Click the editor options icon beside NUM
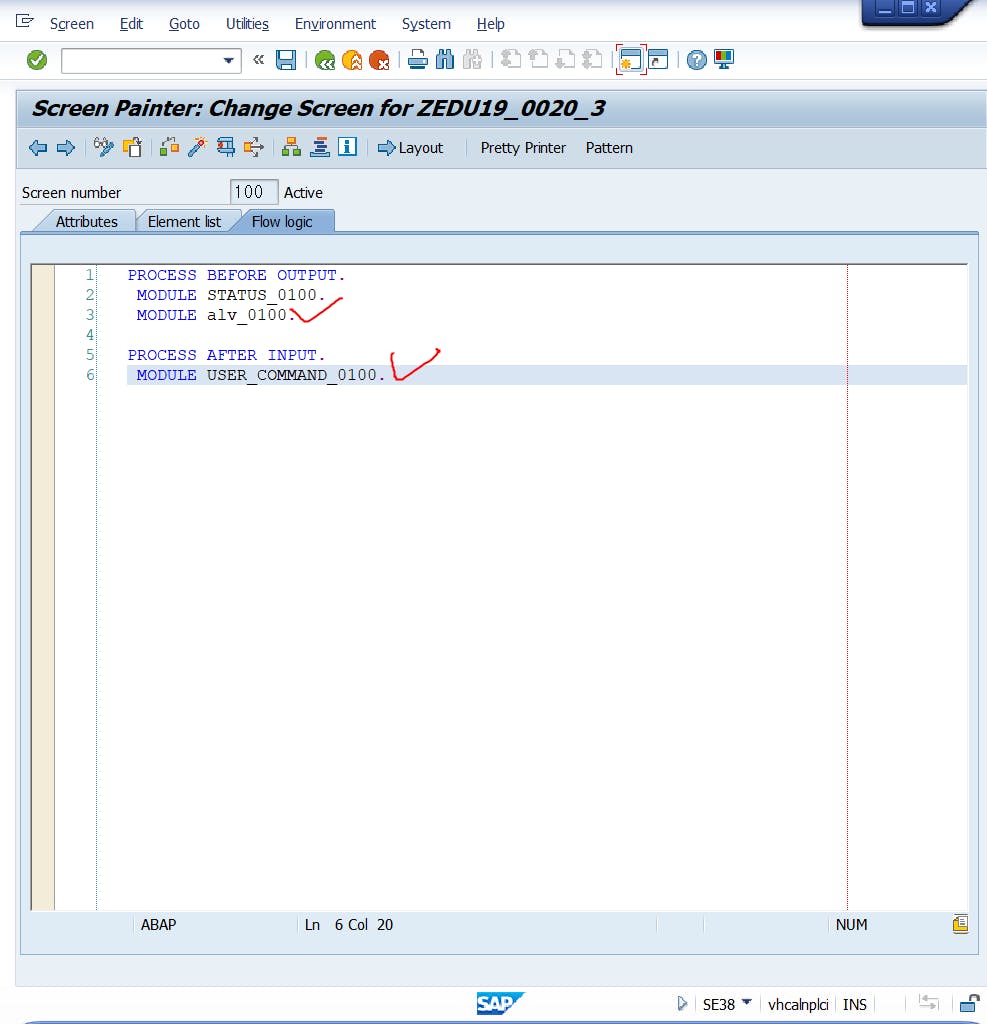The width and height of the screenshot is (987, 1024). (960, 924)
